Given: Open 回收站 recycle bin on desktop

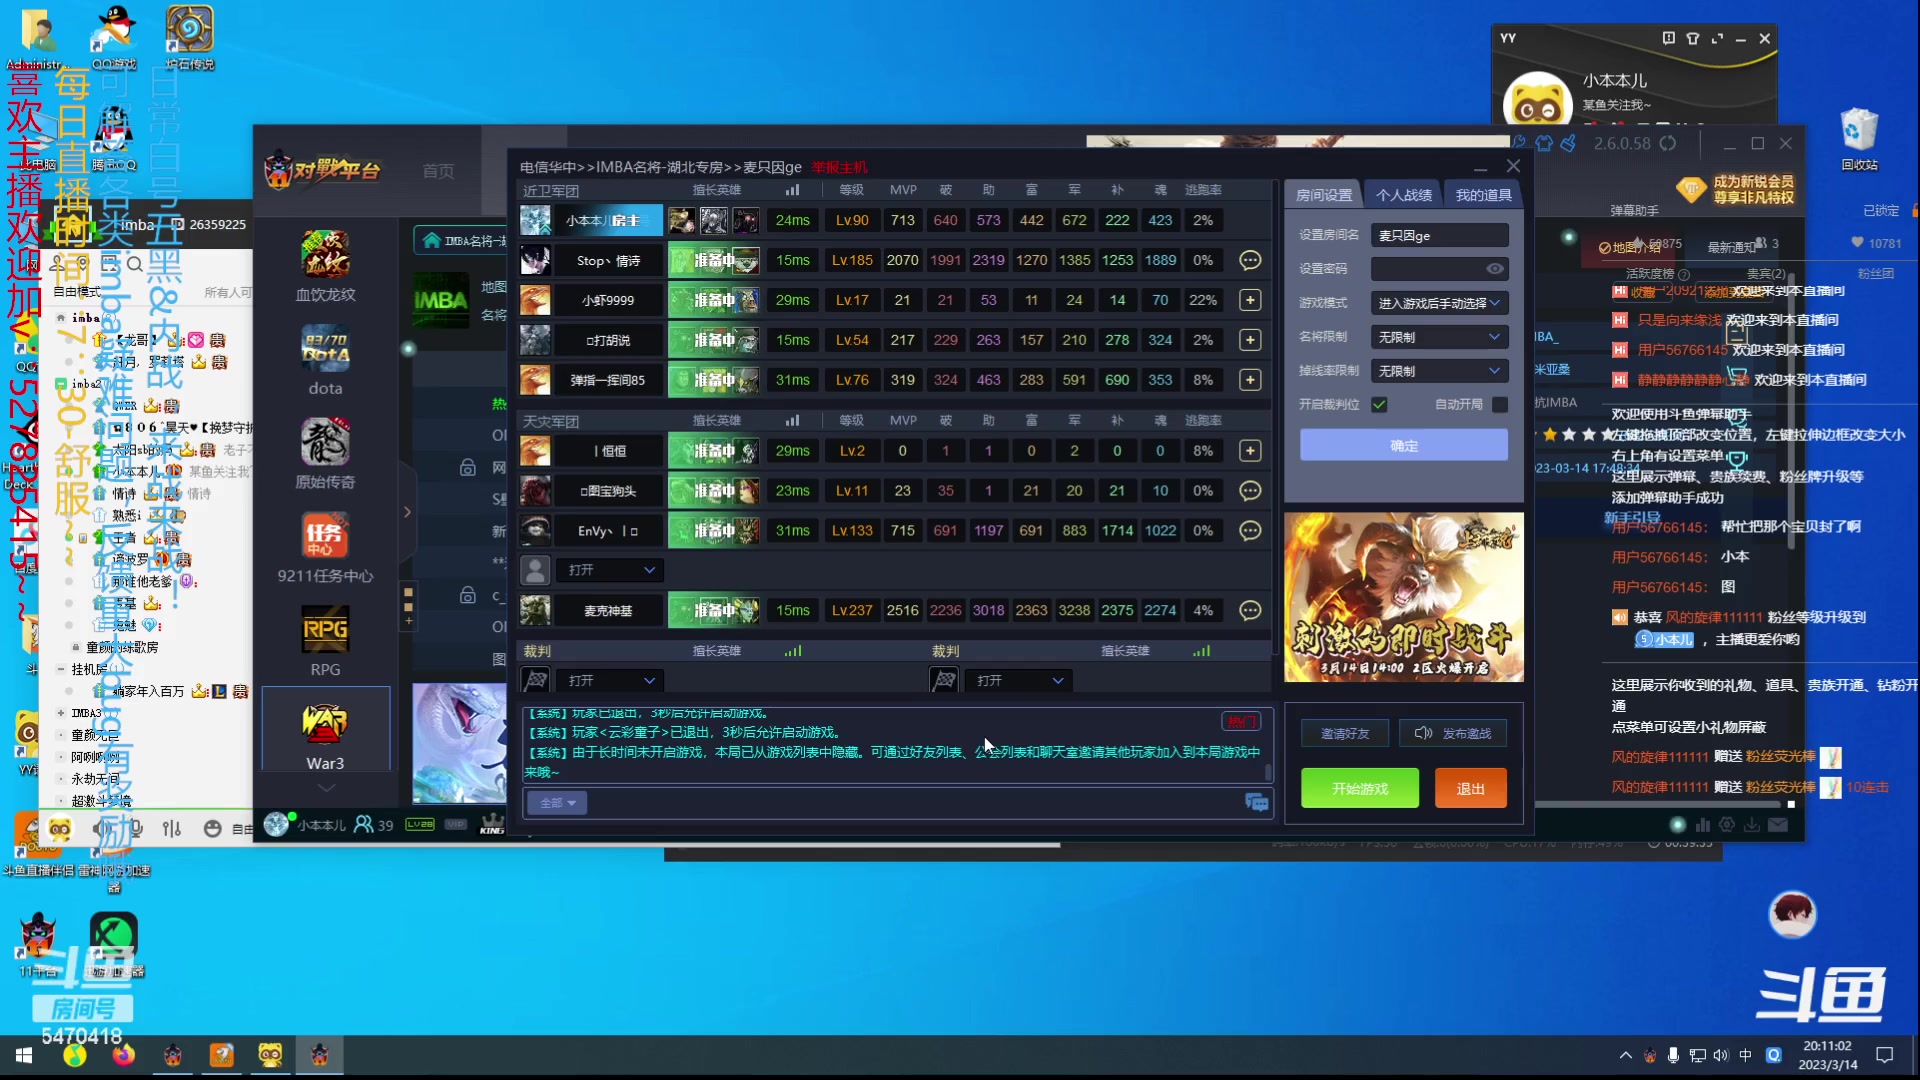Looking at the screenshot, I should (1859, 139).
